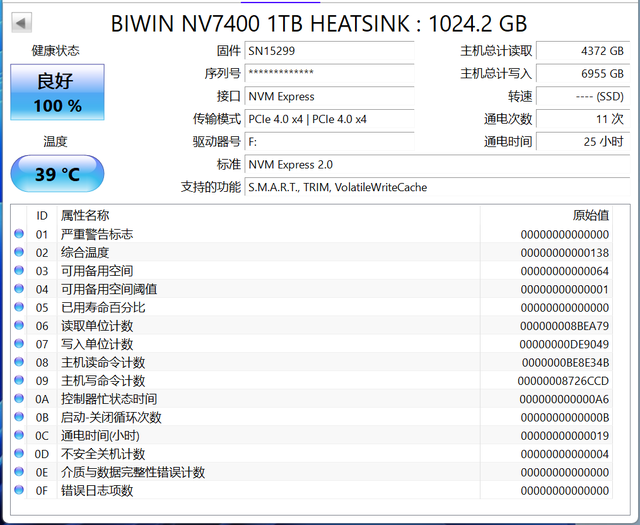Click the status dot for row 0B 启动-关闭循环次数
This screenshot has height=525, width=640.
click(x=19, y=416)
